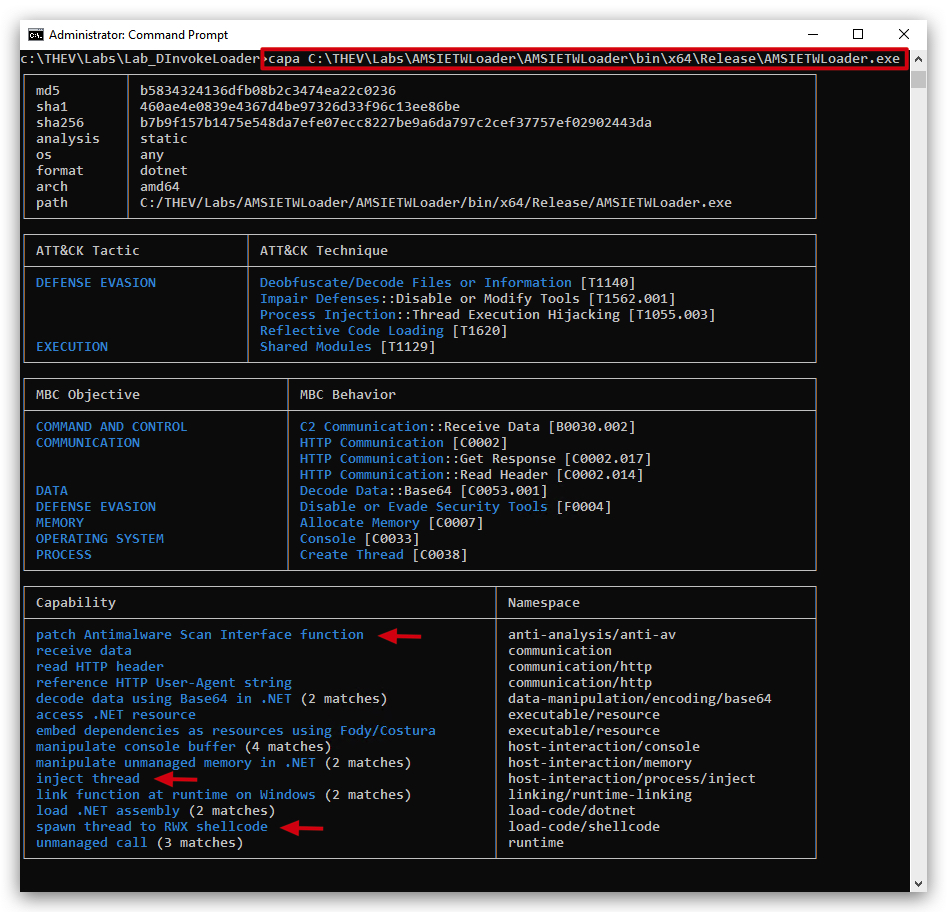The image size is (947, 912).
Task: Click 'Reflective Code Loading' technique text
Action: point(352,331)
